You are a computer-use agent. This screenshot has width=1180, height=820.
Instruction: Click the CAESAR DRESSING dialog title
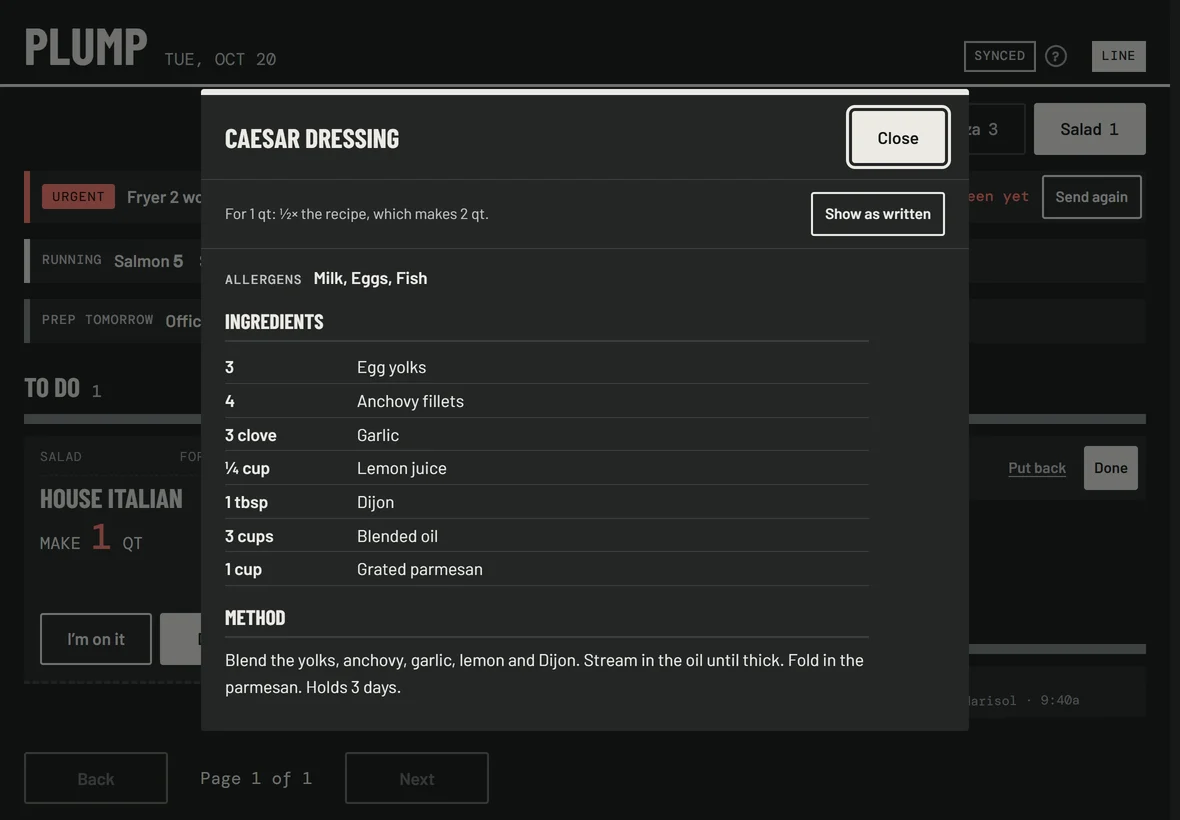point(312,138)
